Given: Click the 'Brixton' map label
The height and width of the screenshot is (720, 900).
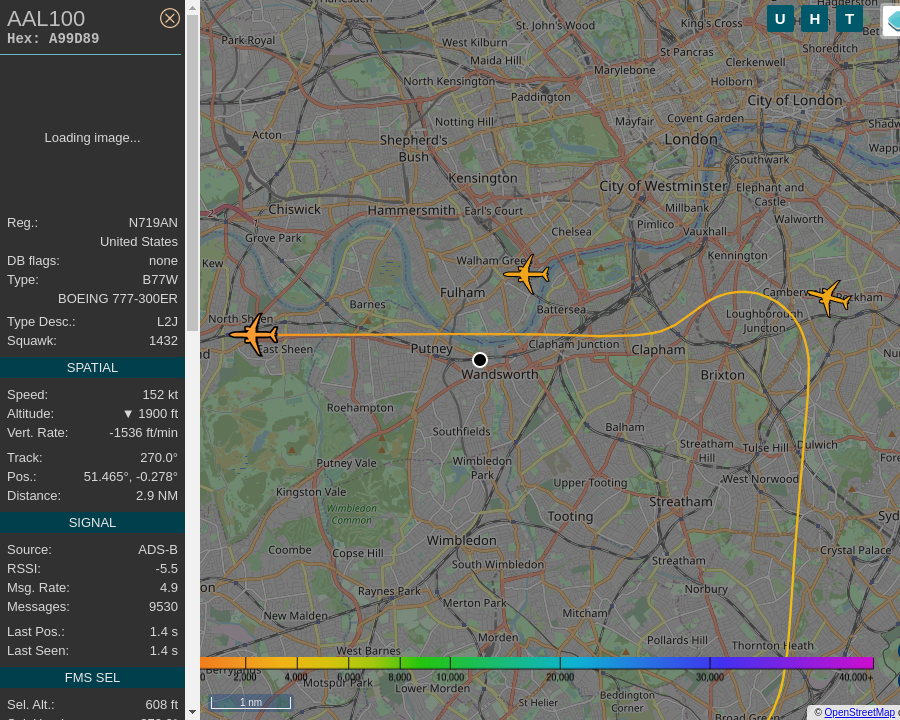Looking at the screenshot, I should 723,375.
